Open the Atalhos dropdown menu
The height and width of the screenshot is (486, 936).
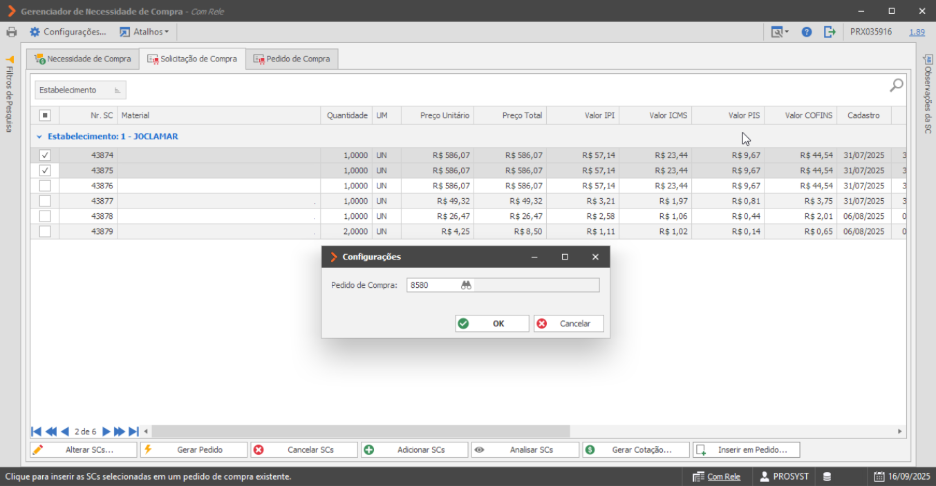(144, 32)
